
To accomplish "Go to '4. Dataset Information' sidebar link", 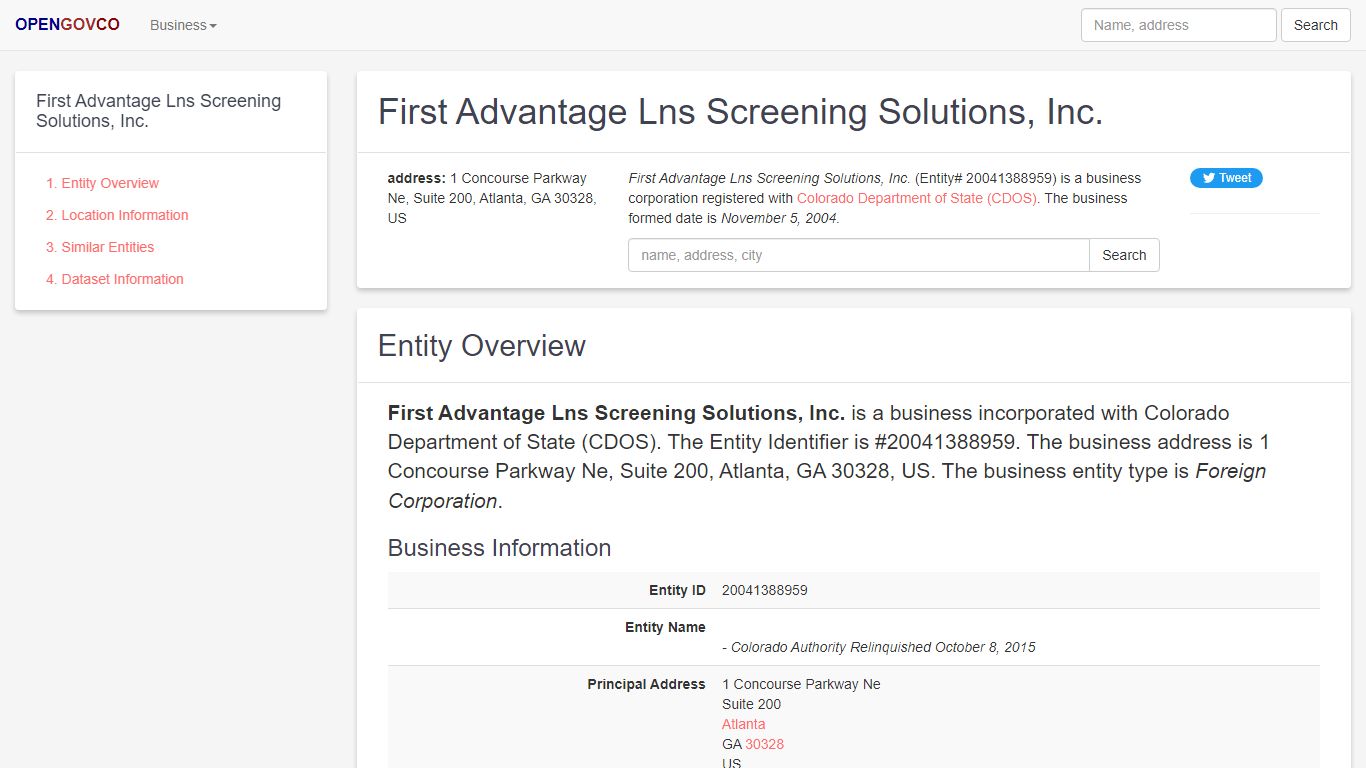I will (115, 279).
